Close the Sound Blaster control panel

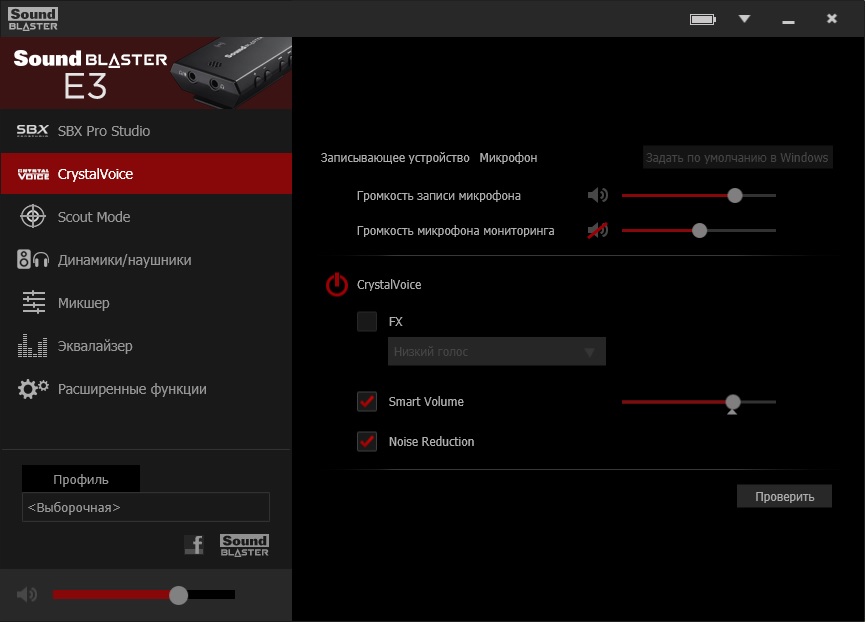[x=832, y=19]
